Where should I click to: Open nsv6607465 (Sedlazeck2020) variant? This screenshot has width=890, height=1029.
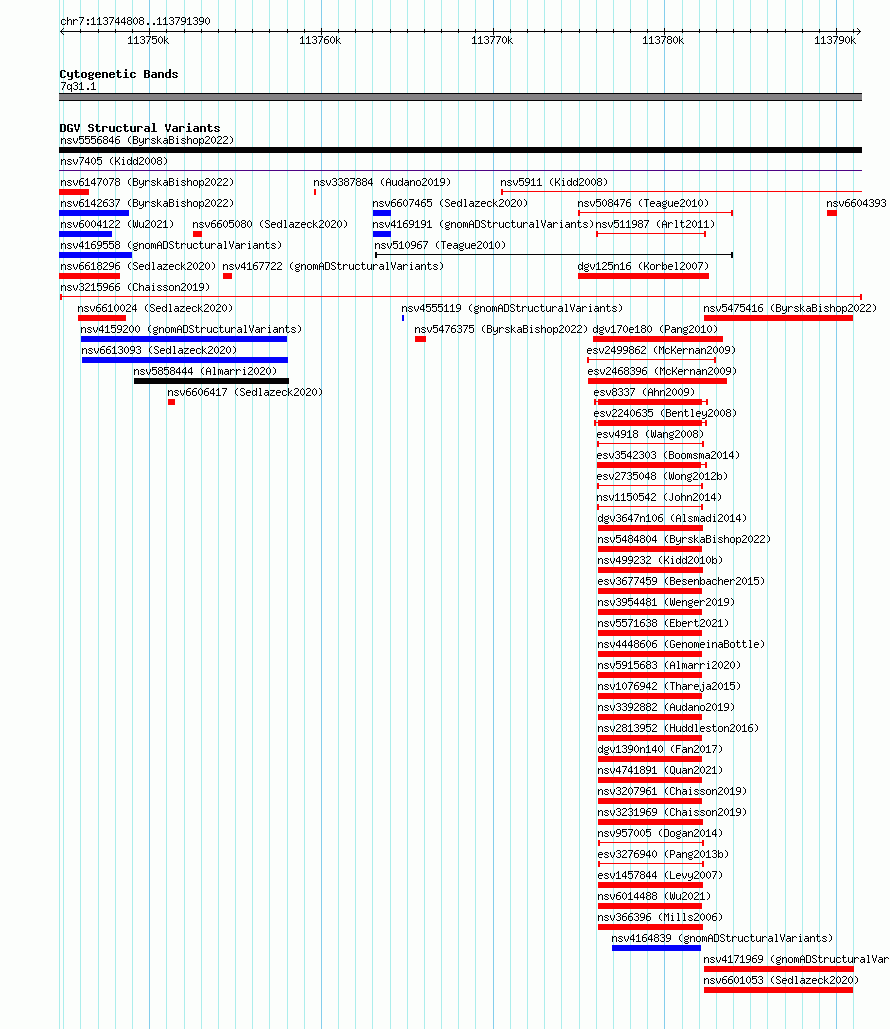click(450, 203)
